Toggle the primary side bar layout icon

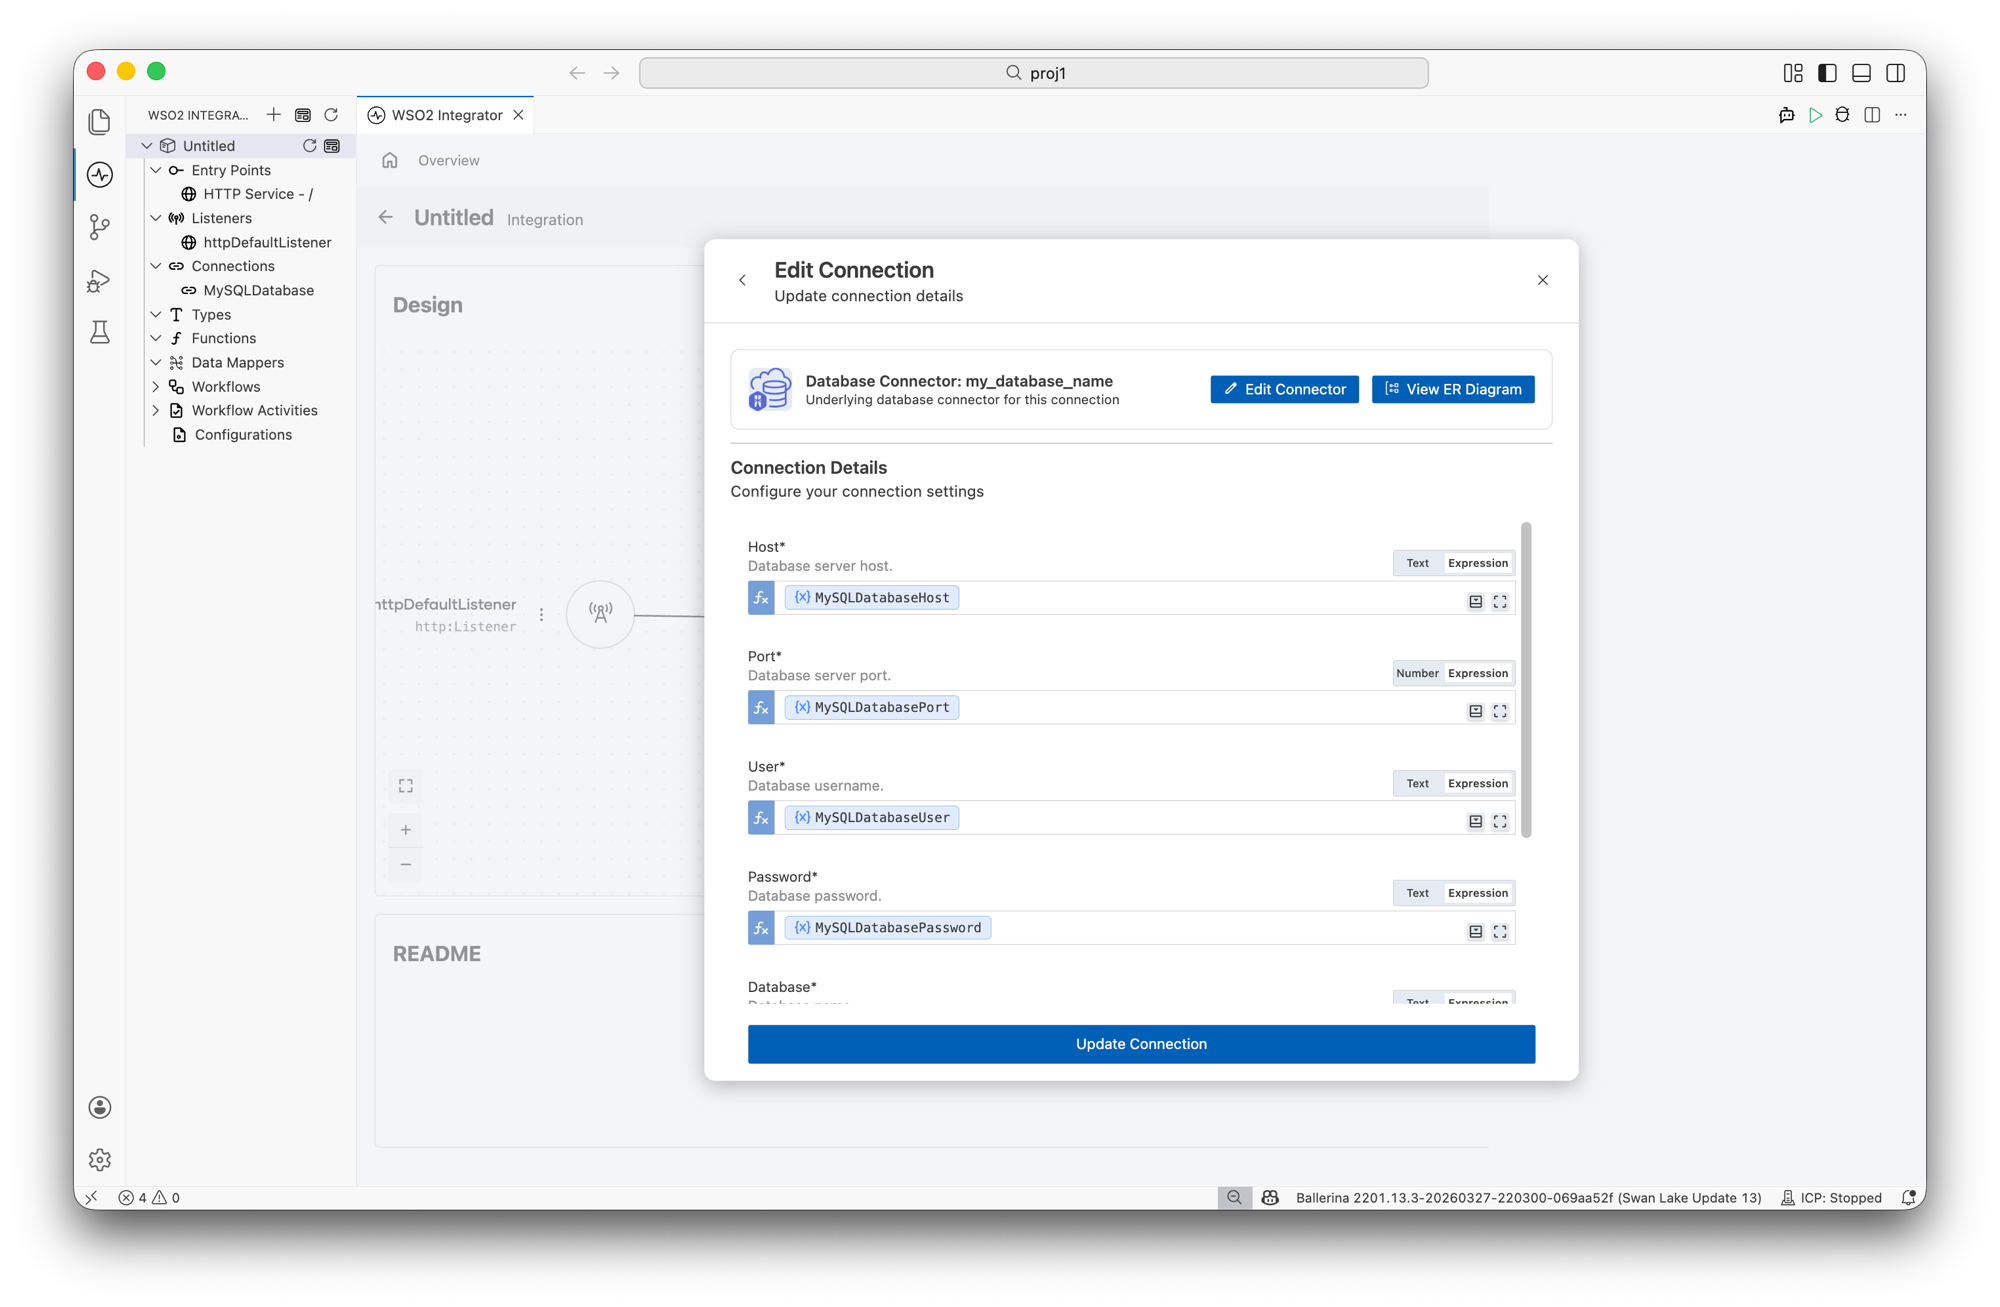[1827, 73]
